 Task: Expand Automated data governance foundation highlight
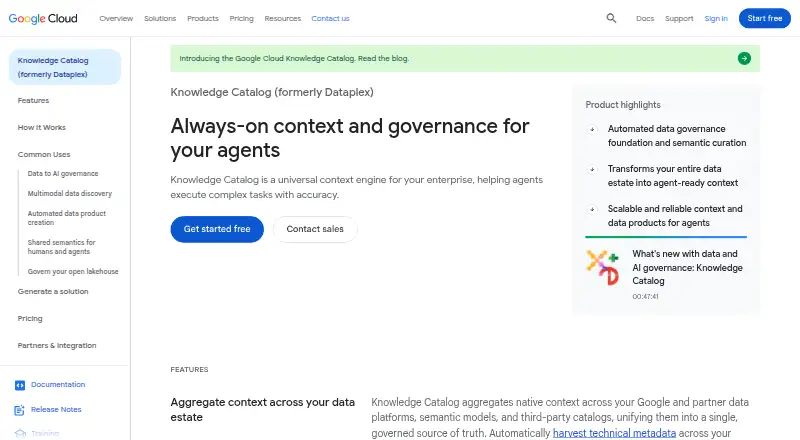point(592,129)
